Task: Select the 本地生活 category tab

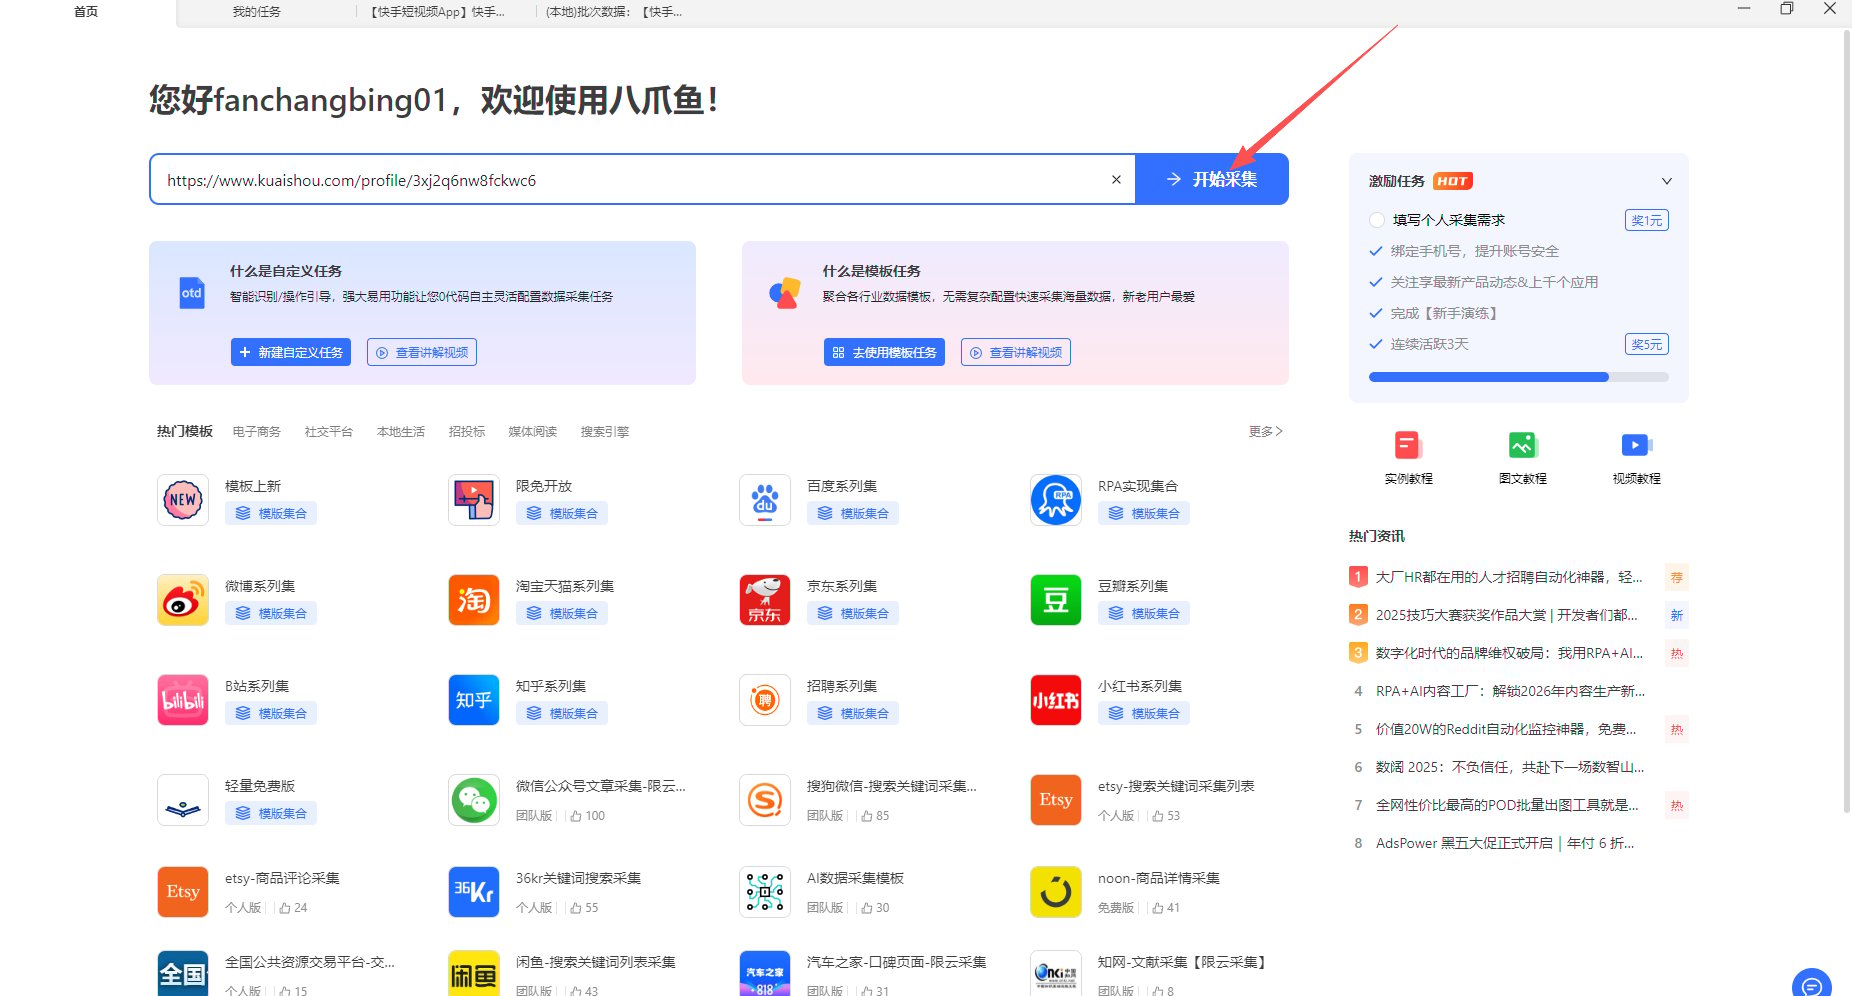Action: 400,432
